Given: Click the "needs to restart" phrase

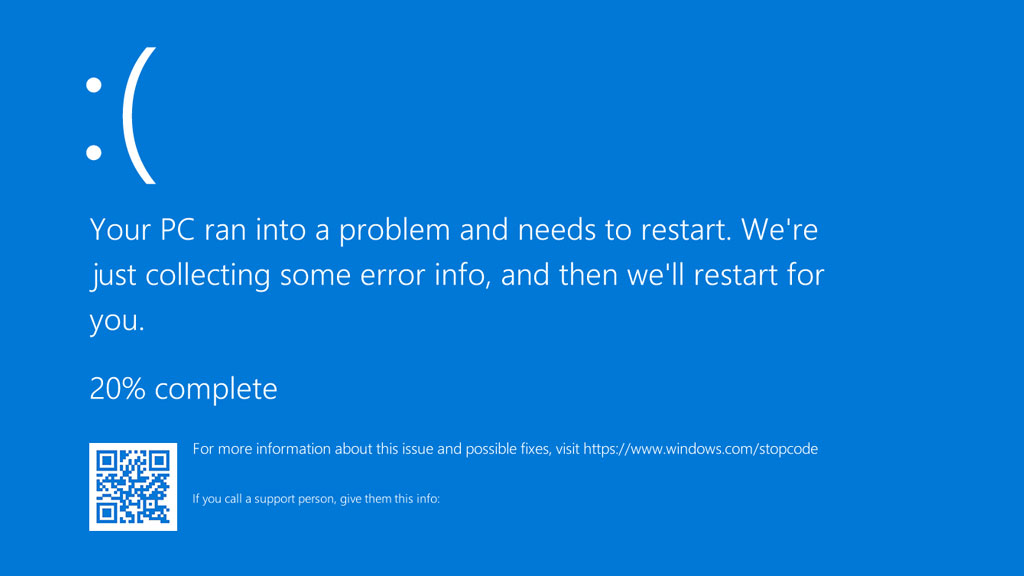Looking at the screenshot, I should 600,230.
